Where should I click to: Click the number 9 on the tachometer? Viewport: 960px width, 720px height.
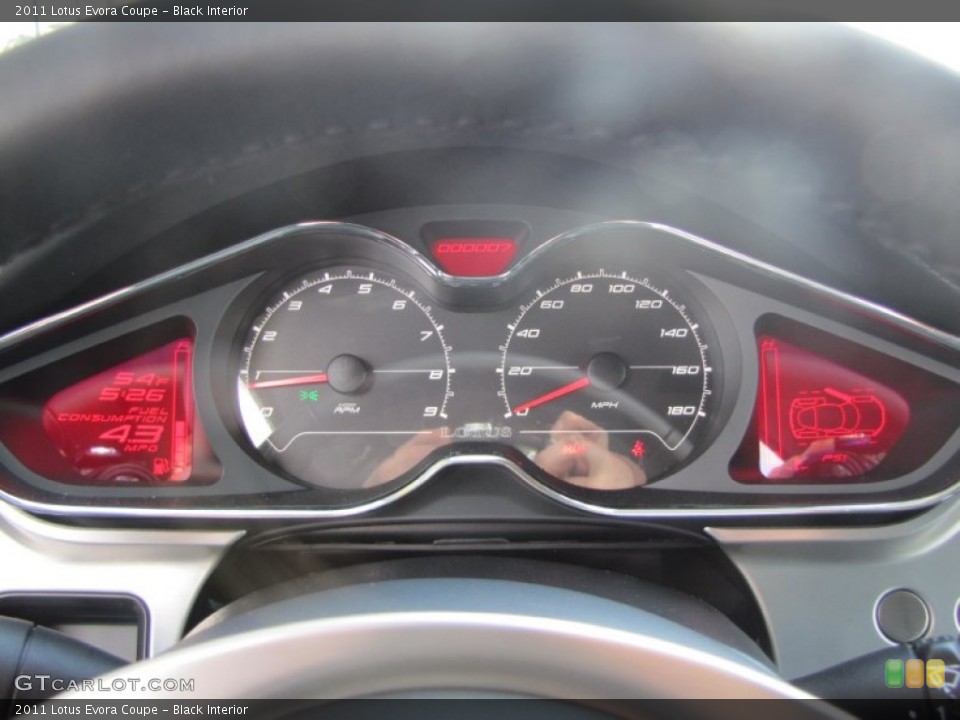coord(431,411)
